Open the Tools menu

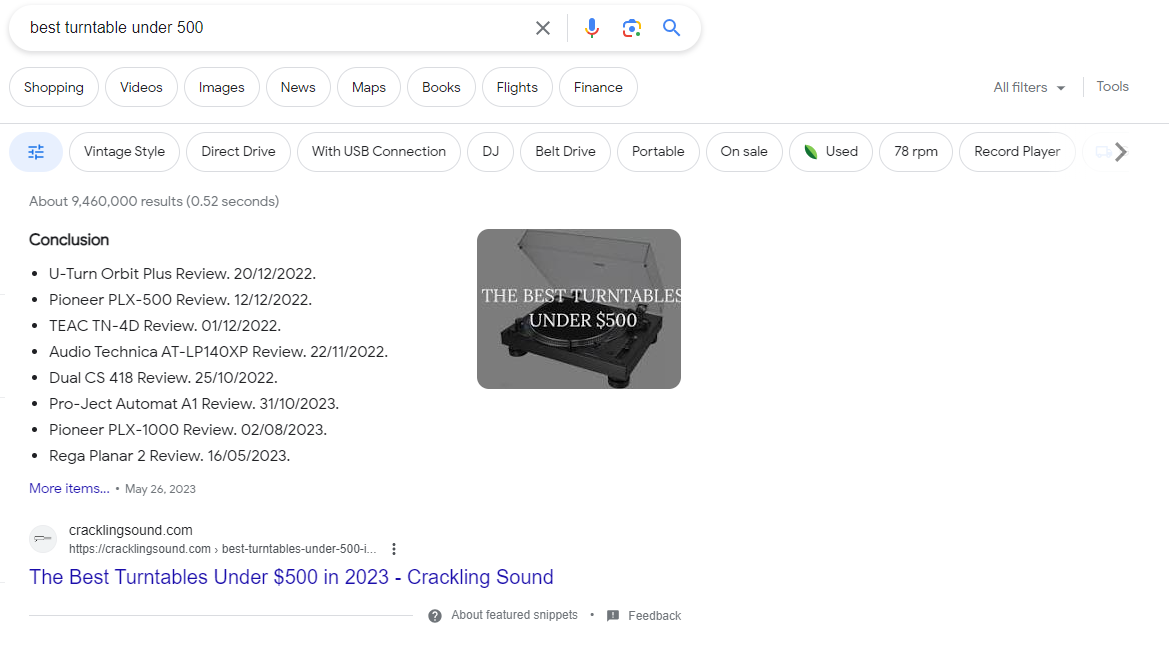coord(1112,86)
